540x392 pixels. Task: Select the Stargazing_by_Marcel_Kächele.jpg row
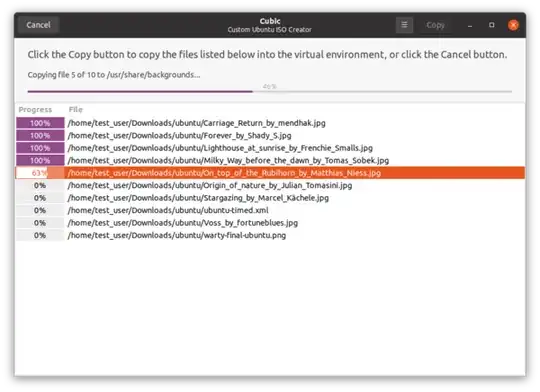pos(270,198)
